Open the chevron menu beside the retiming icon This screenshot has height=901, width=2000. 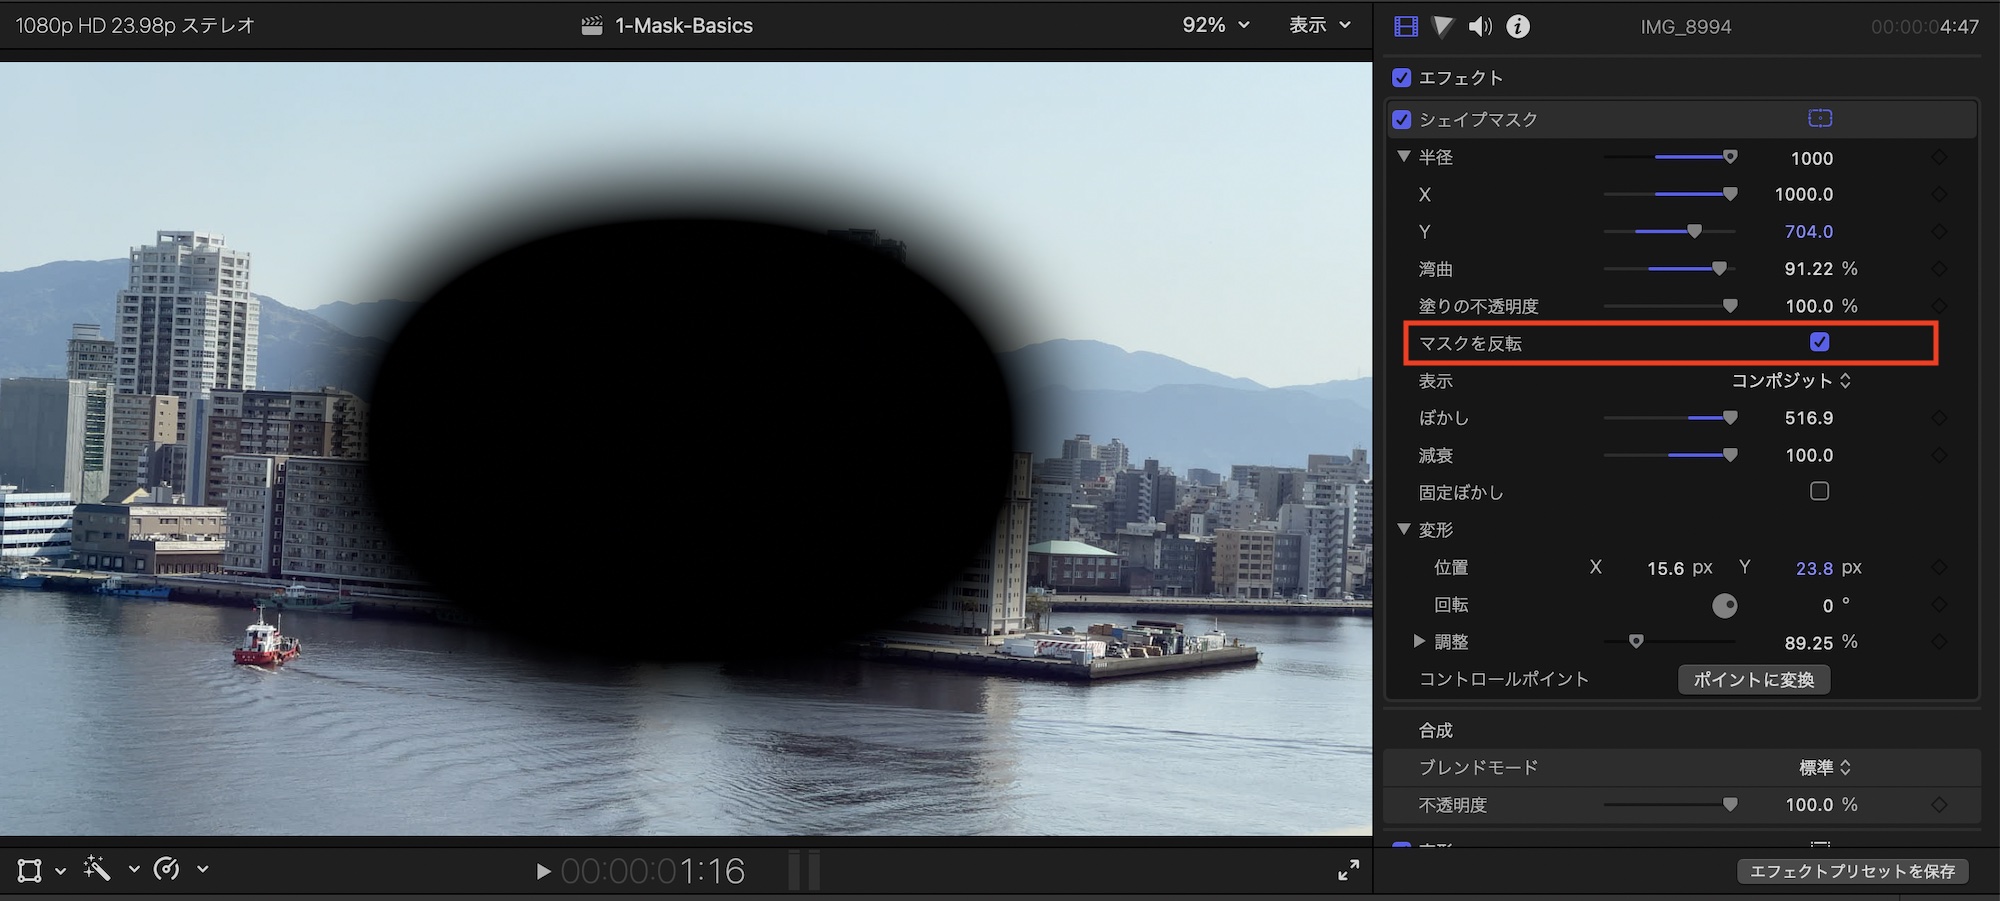click(203, 870)
